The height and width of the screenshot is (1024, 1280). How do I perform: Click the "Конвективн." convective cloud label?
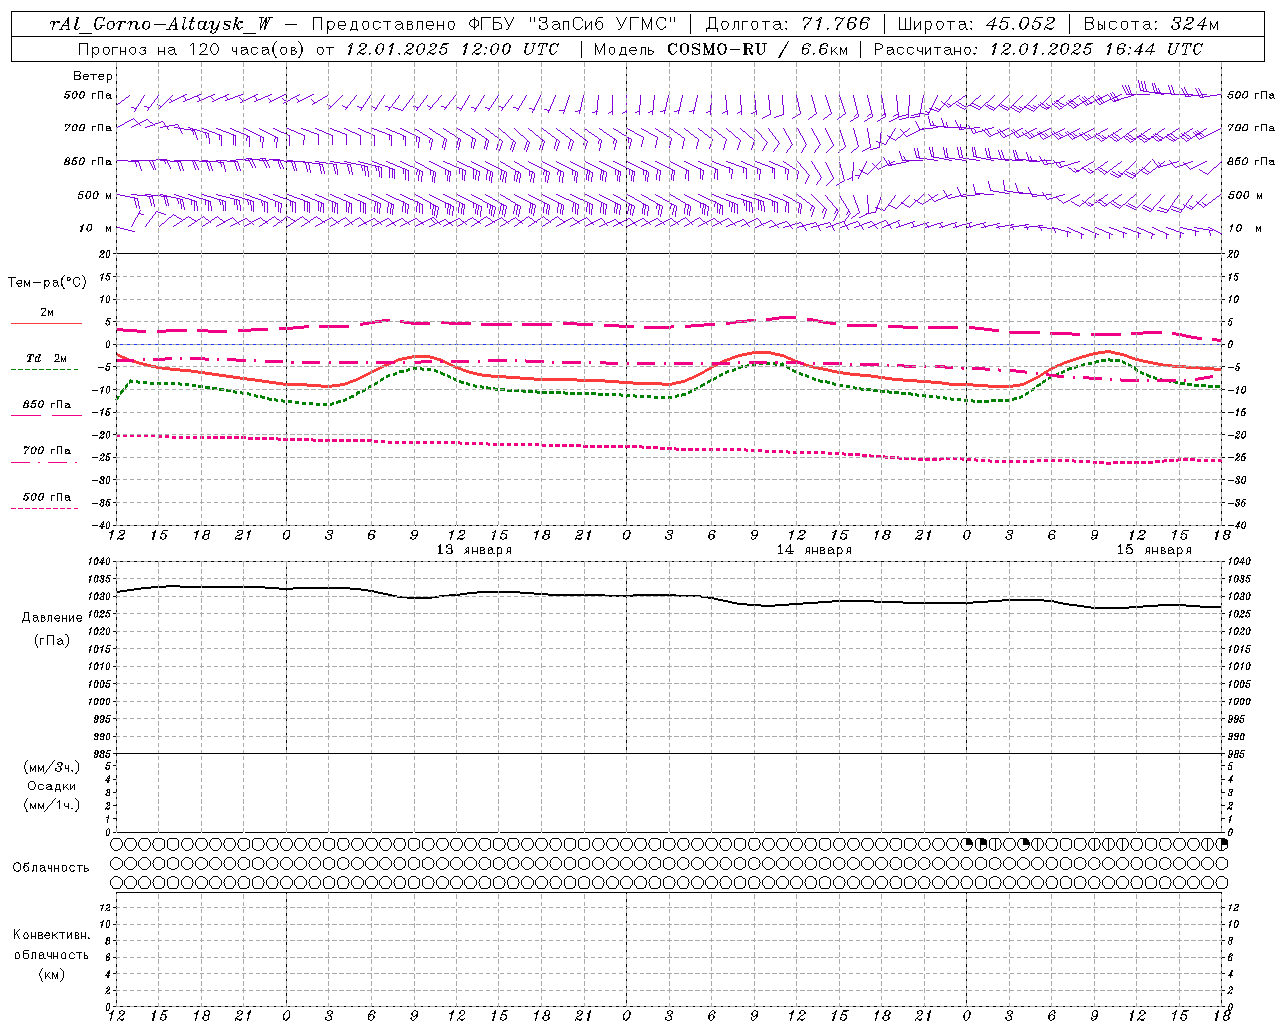(x=52, y=935)
